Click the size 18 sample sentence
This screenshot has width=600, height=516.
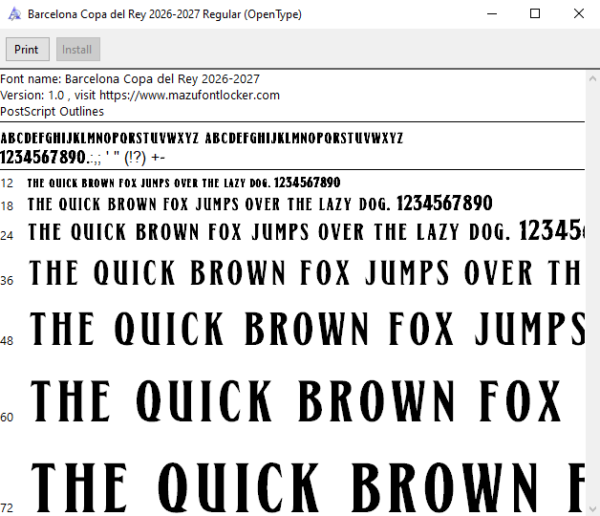tap(260, 204)
